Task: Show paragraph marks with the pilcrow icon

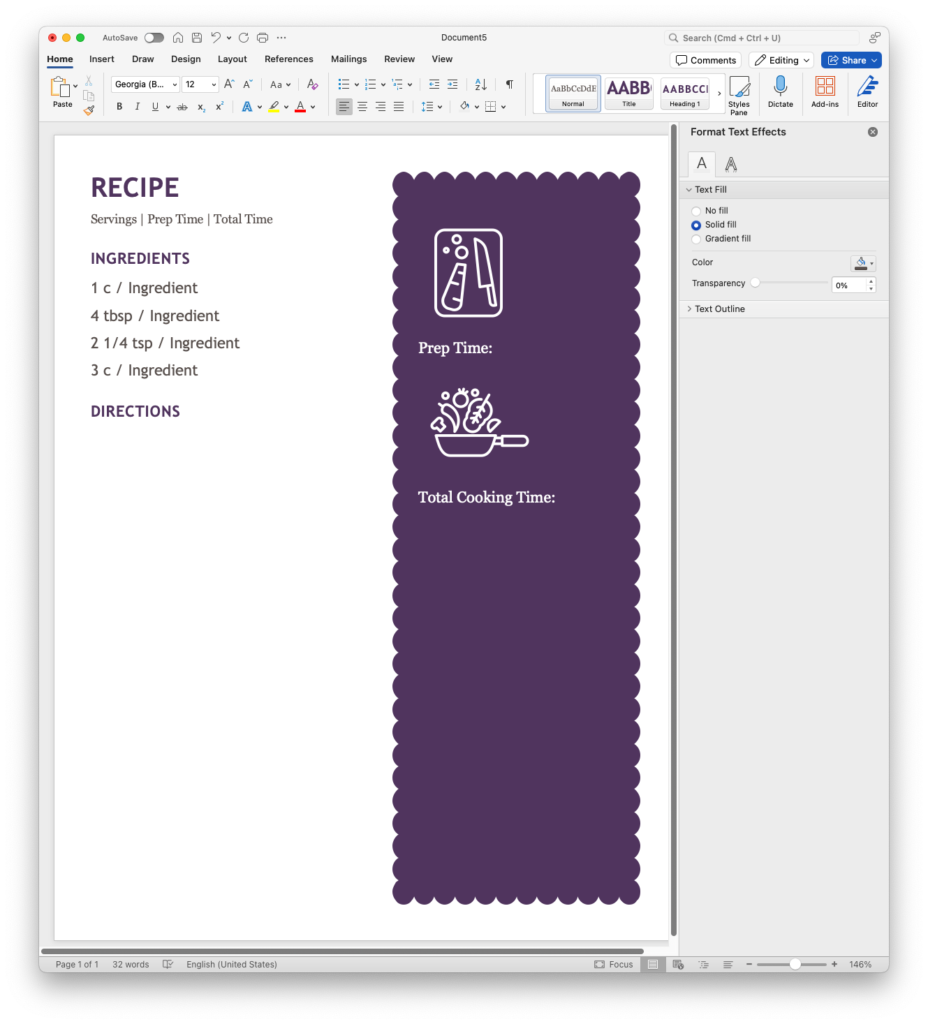Action: (509, 84)
